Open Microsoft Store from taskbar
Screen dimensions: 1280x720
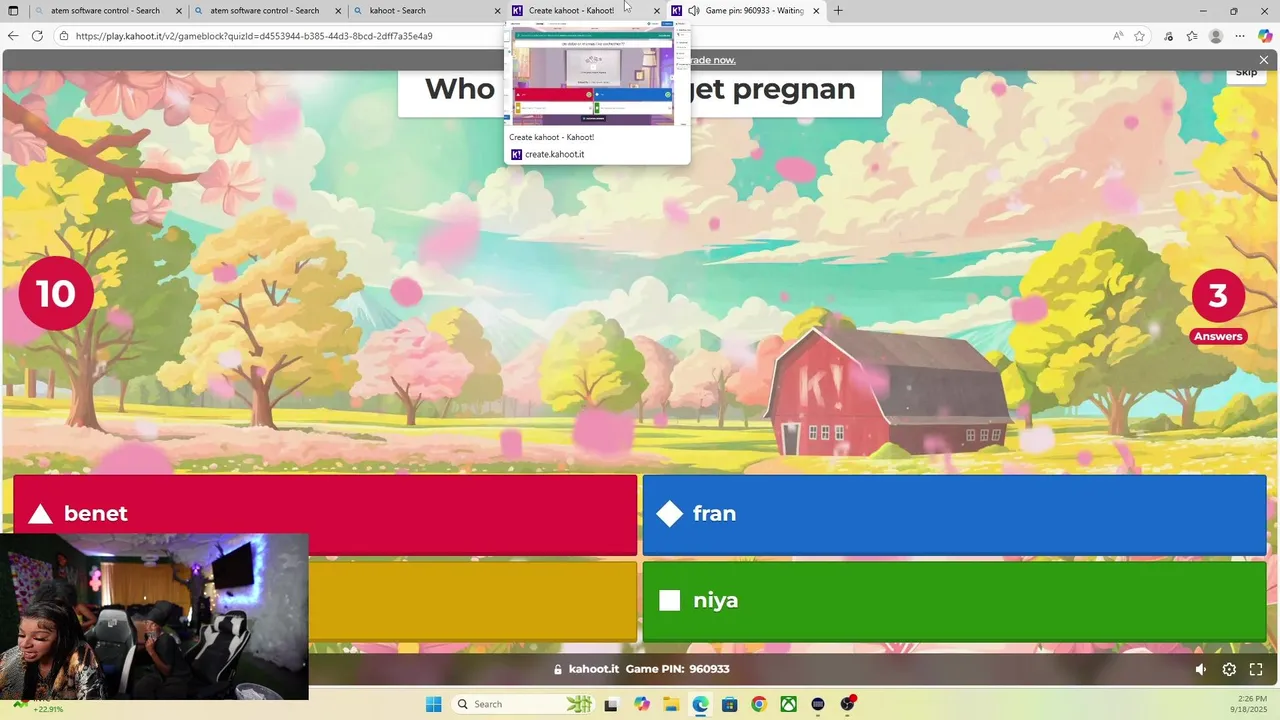pos(729,704)
